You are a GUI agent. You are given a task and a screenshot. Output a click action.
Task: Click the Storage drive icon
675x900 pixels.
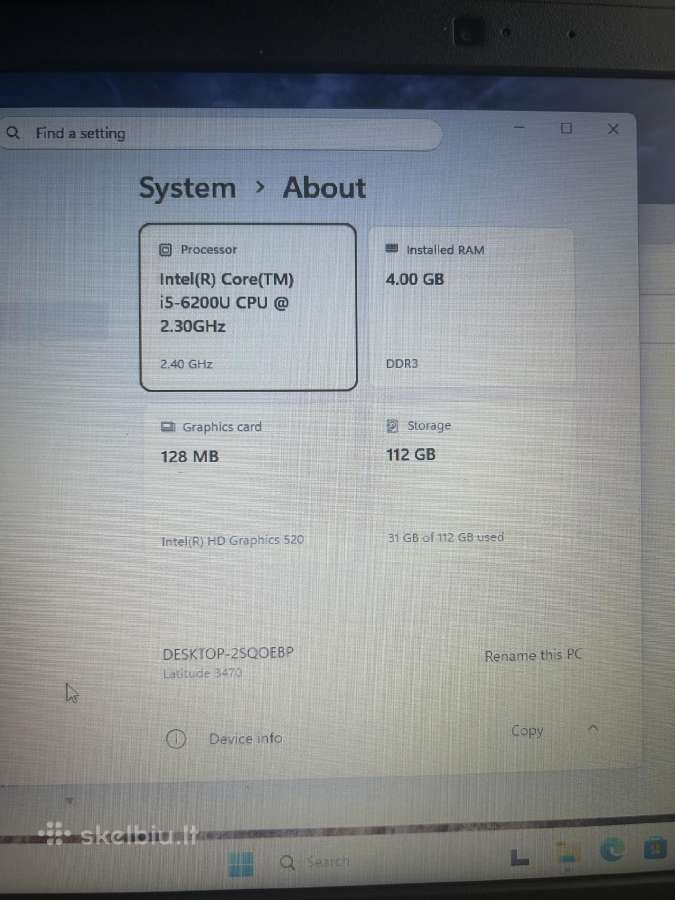393,425
